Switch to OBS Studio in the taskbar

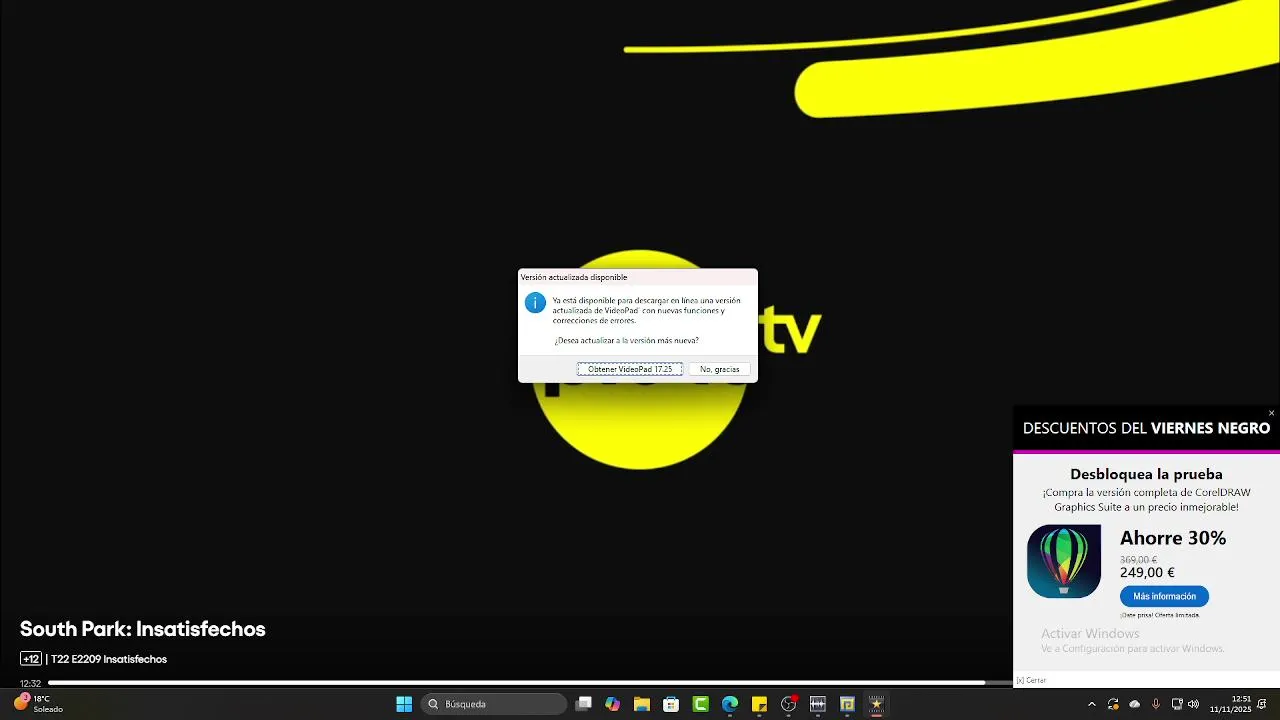tap(789, 704)
